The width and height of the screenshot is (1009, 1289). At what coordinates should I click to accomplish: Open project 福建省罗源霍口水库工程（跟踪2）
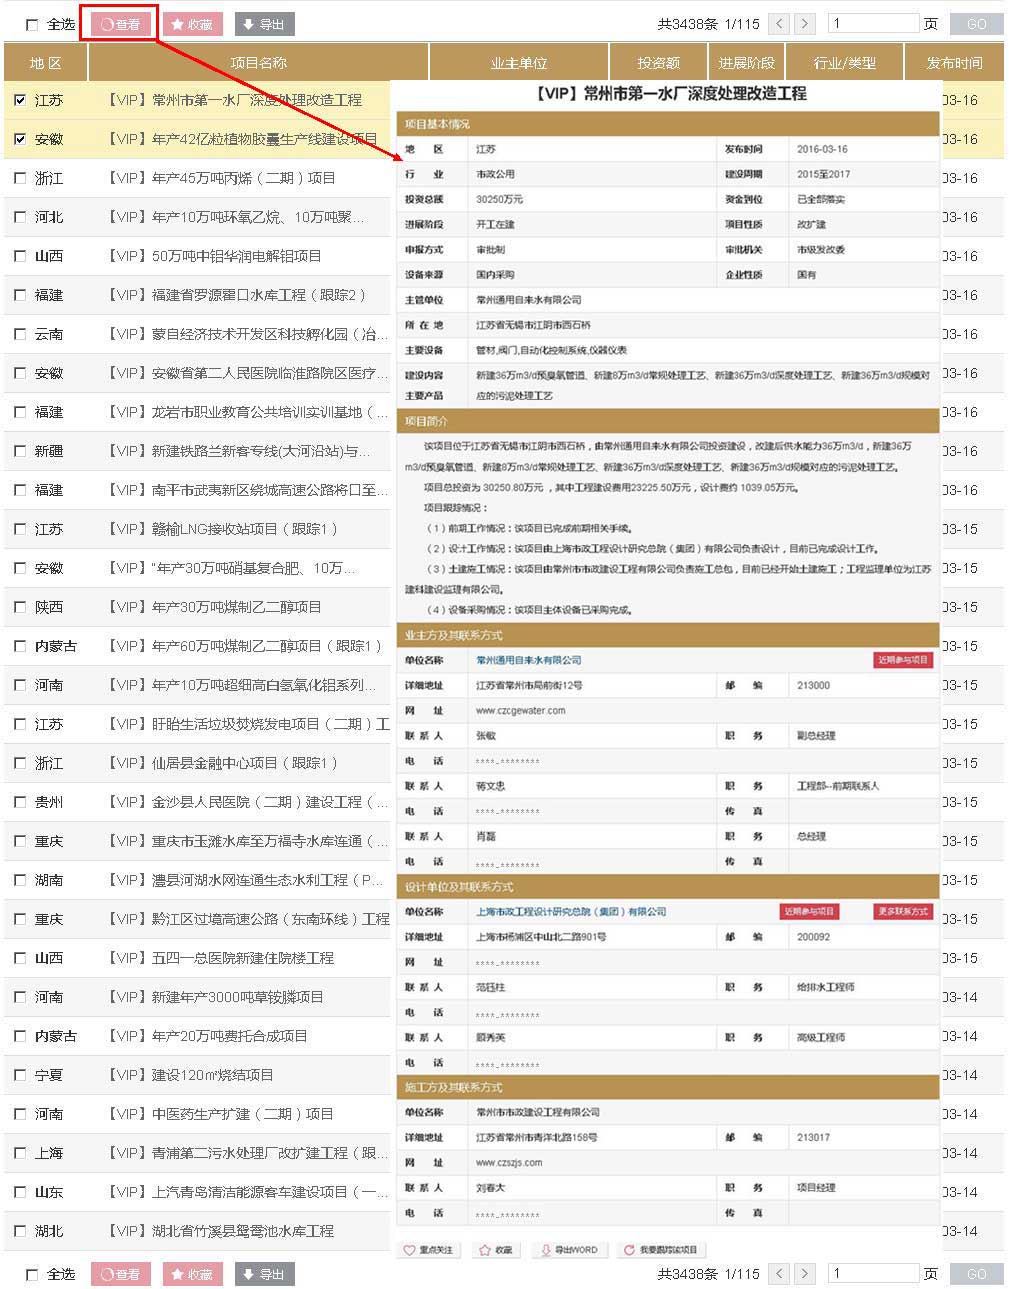(237, 295)
